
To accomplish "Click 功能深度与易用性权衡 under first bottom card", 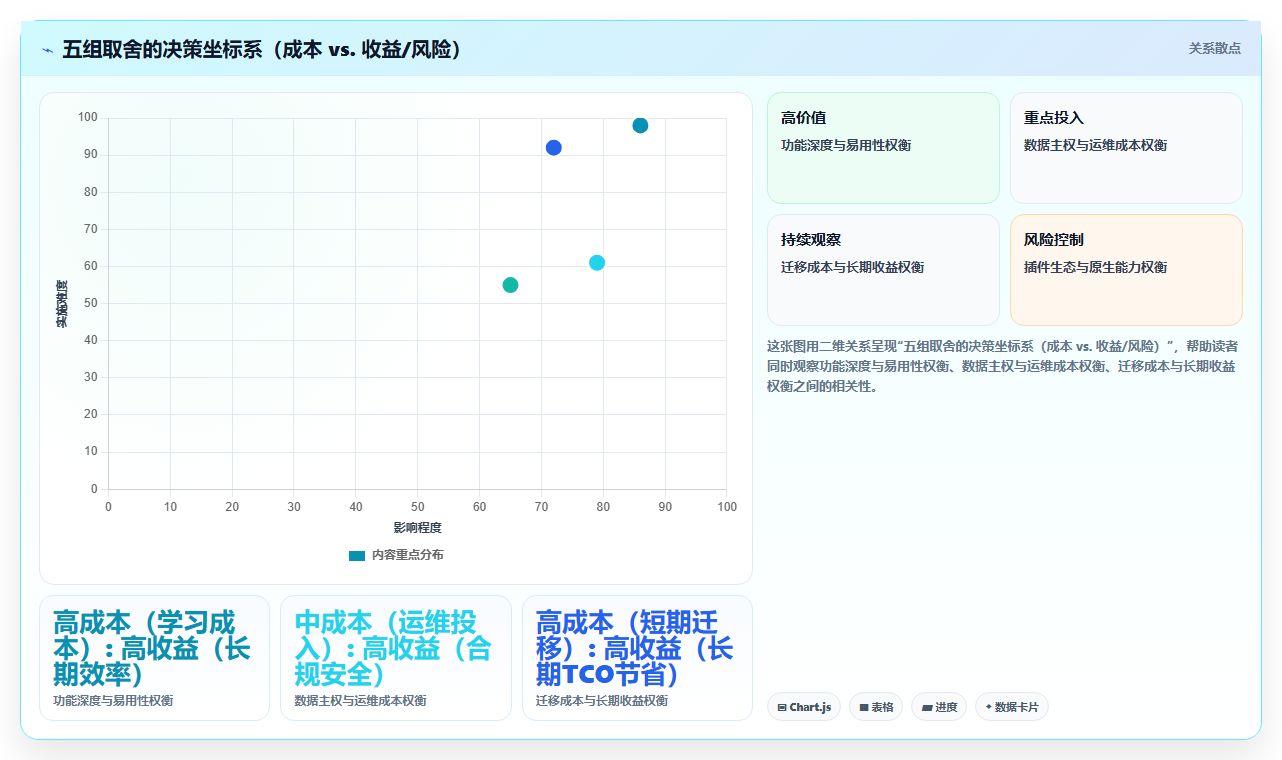I will [x=113, y=701].
